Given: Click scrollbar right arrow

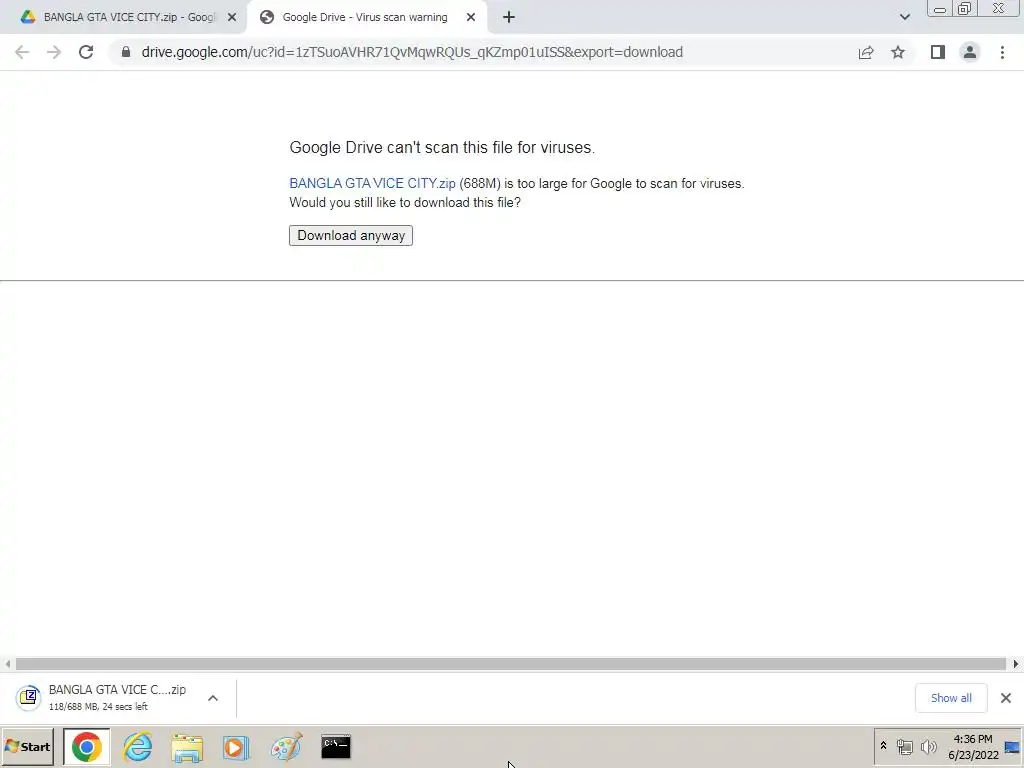Looking at the screenshot, I should (1016, 664).
